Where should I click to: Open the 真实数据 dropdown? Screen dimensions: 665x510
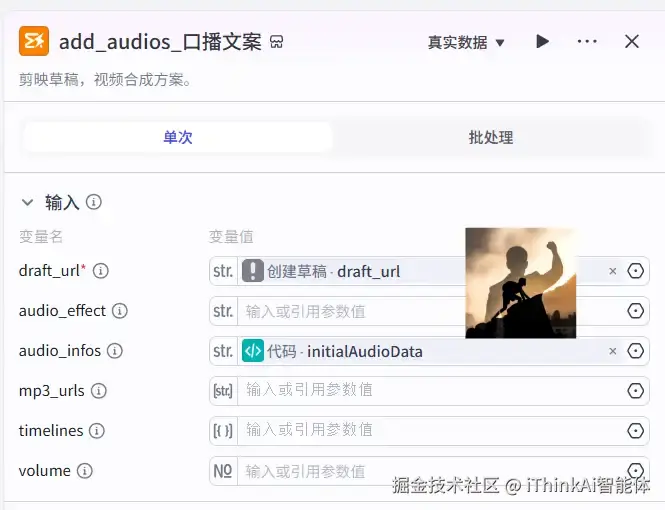pyautogui.click(x=466, y=42)
